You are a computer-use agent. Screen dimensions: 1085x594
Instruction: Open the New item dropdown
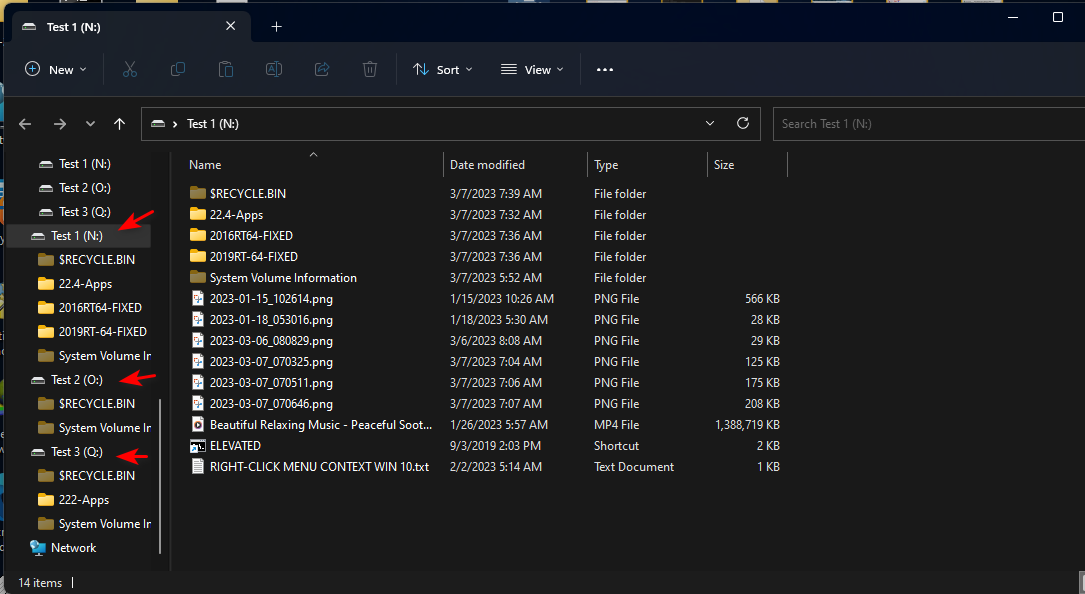coord(55,69)
